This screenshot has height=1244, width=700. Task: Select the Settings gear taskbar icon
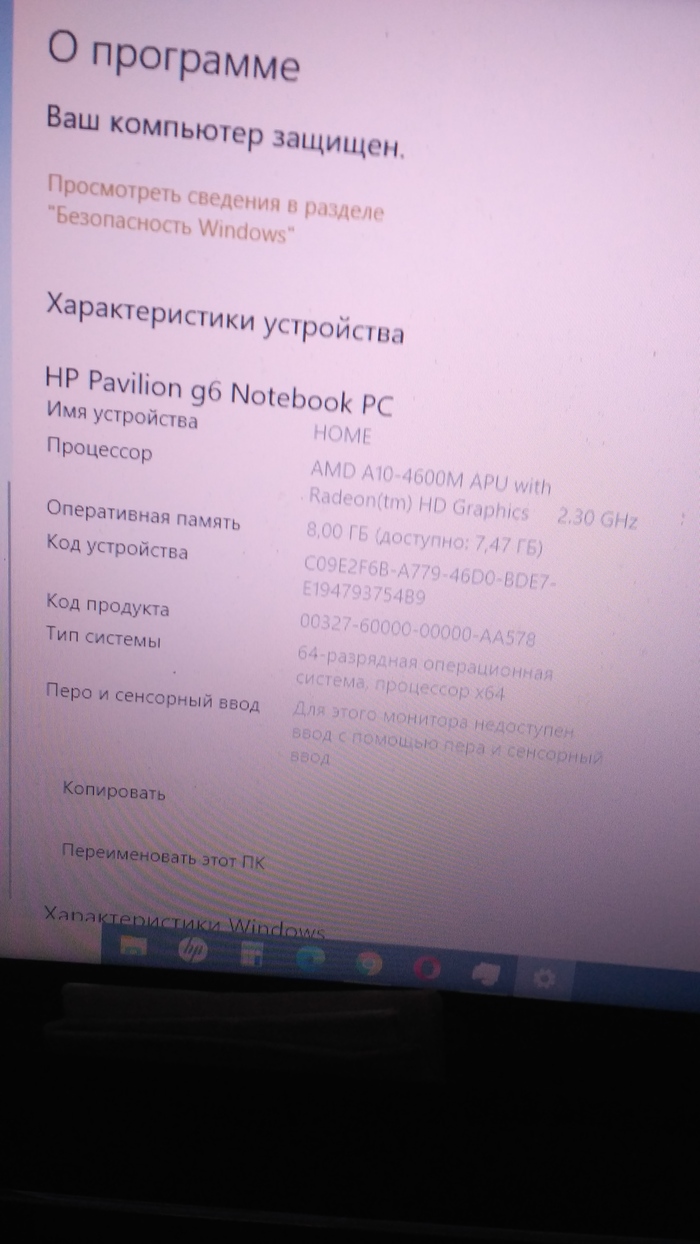pyautogui.click(x=546, y=976)
